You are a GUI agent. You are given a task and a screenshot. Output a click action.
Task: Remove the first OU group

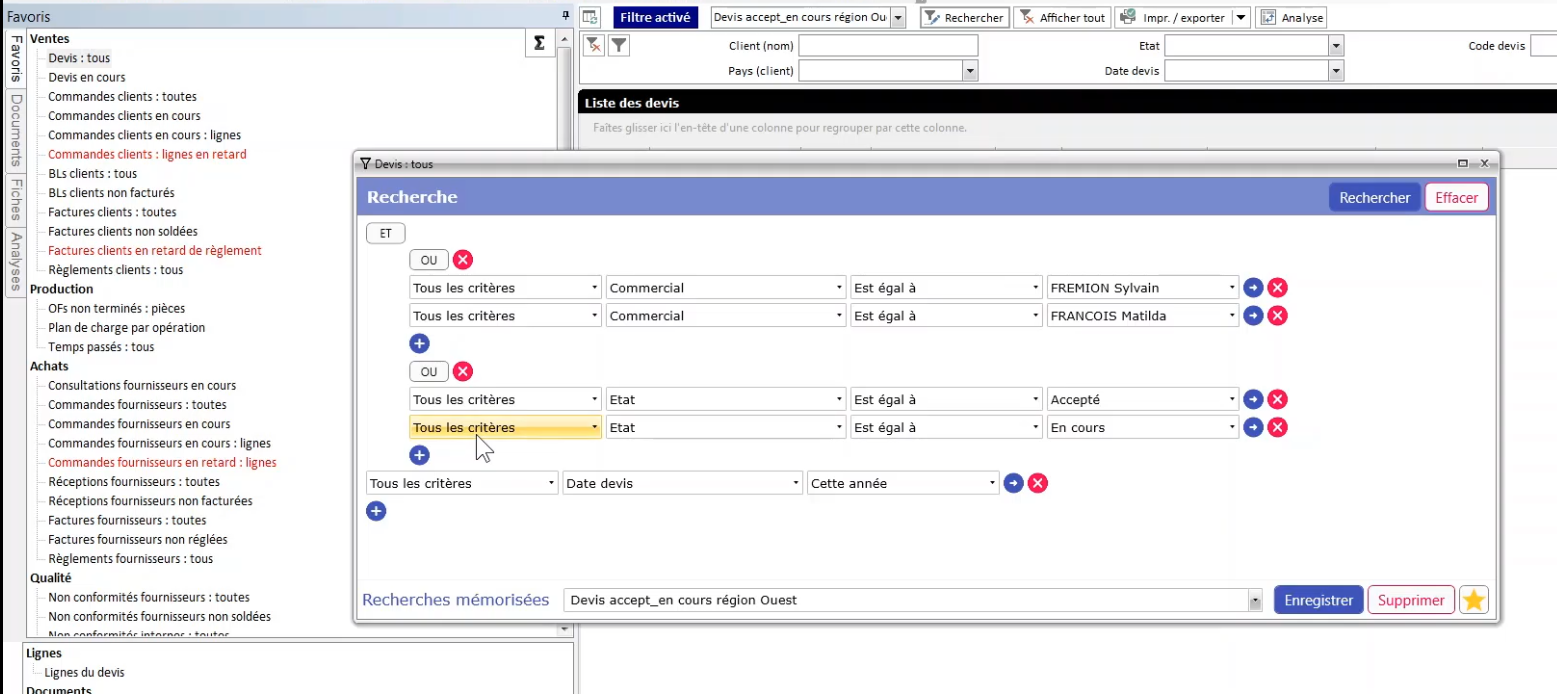click(463, 260)
